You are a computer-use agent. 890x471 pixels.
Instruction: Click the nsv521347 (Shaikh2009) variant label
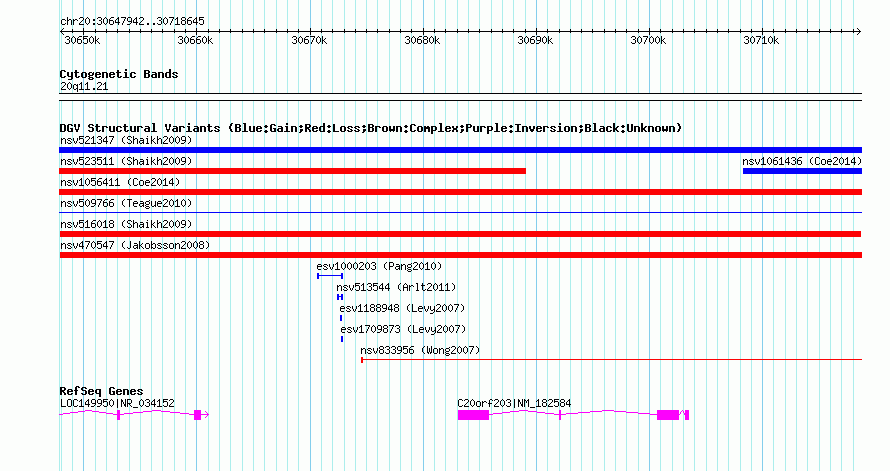126,140
